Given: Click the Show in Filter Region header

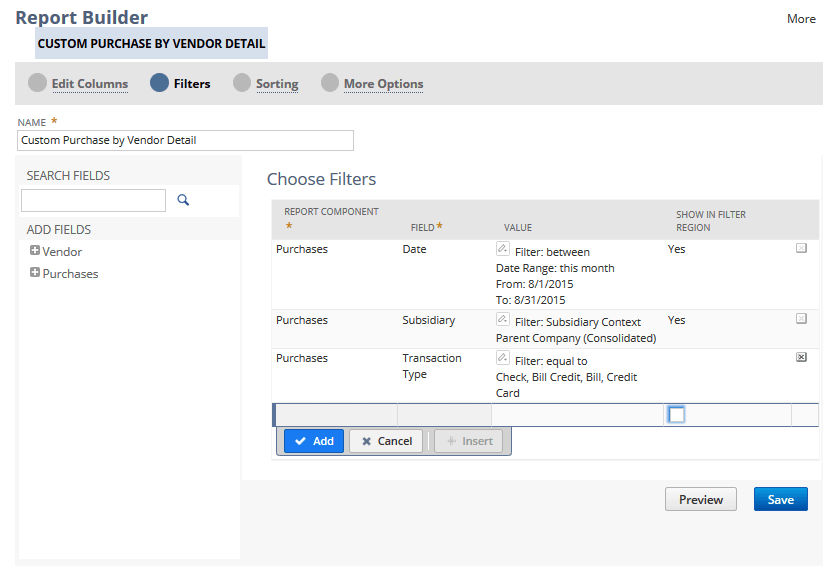Looking at the screenshot, I should point(711,221).
